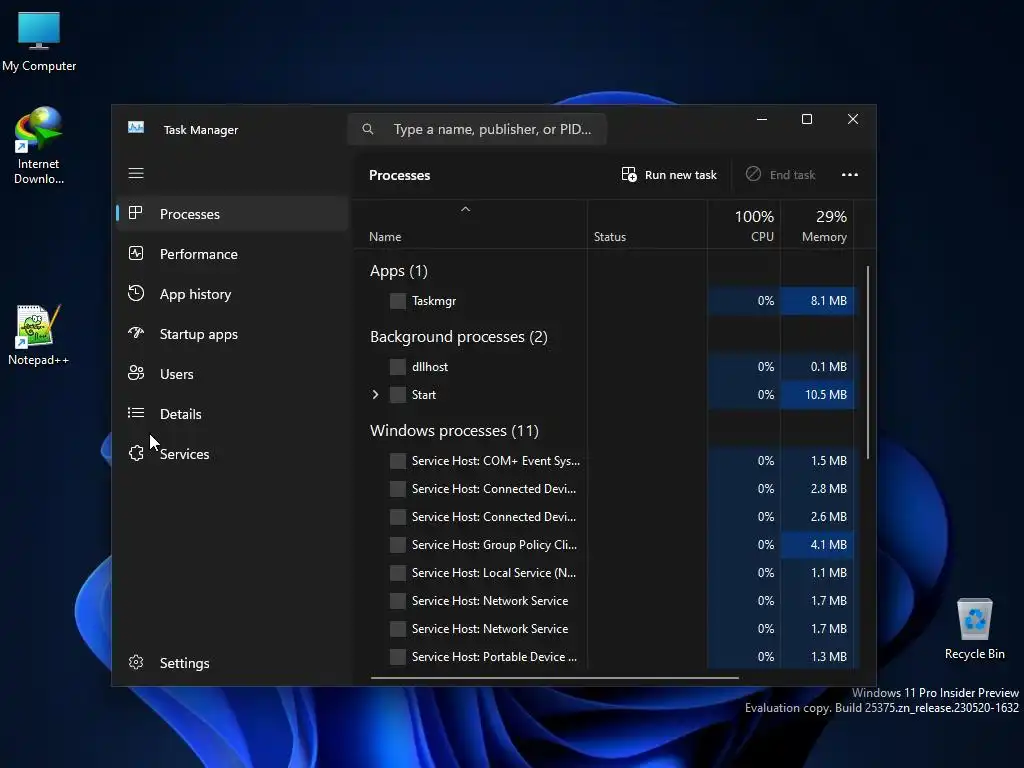Image resolution: width=1024 pixels, height=768 pixels.
Task: Focus the name, publisher, or PID search box
Action: [x=477, y=129]
